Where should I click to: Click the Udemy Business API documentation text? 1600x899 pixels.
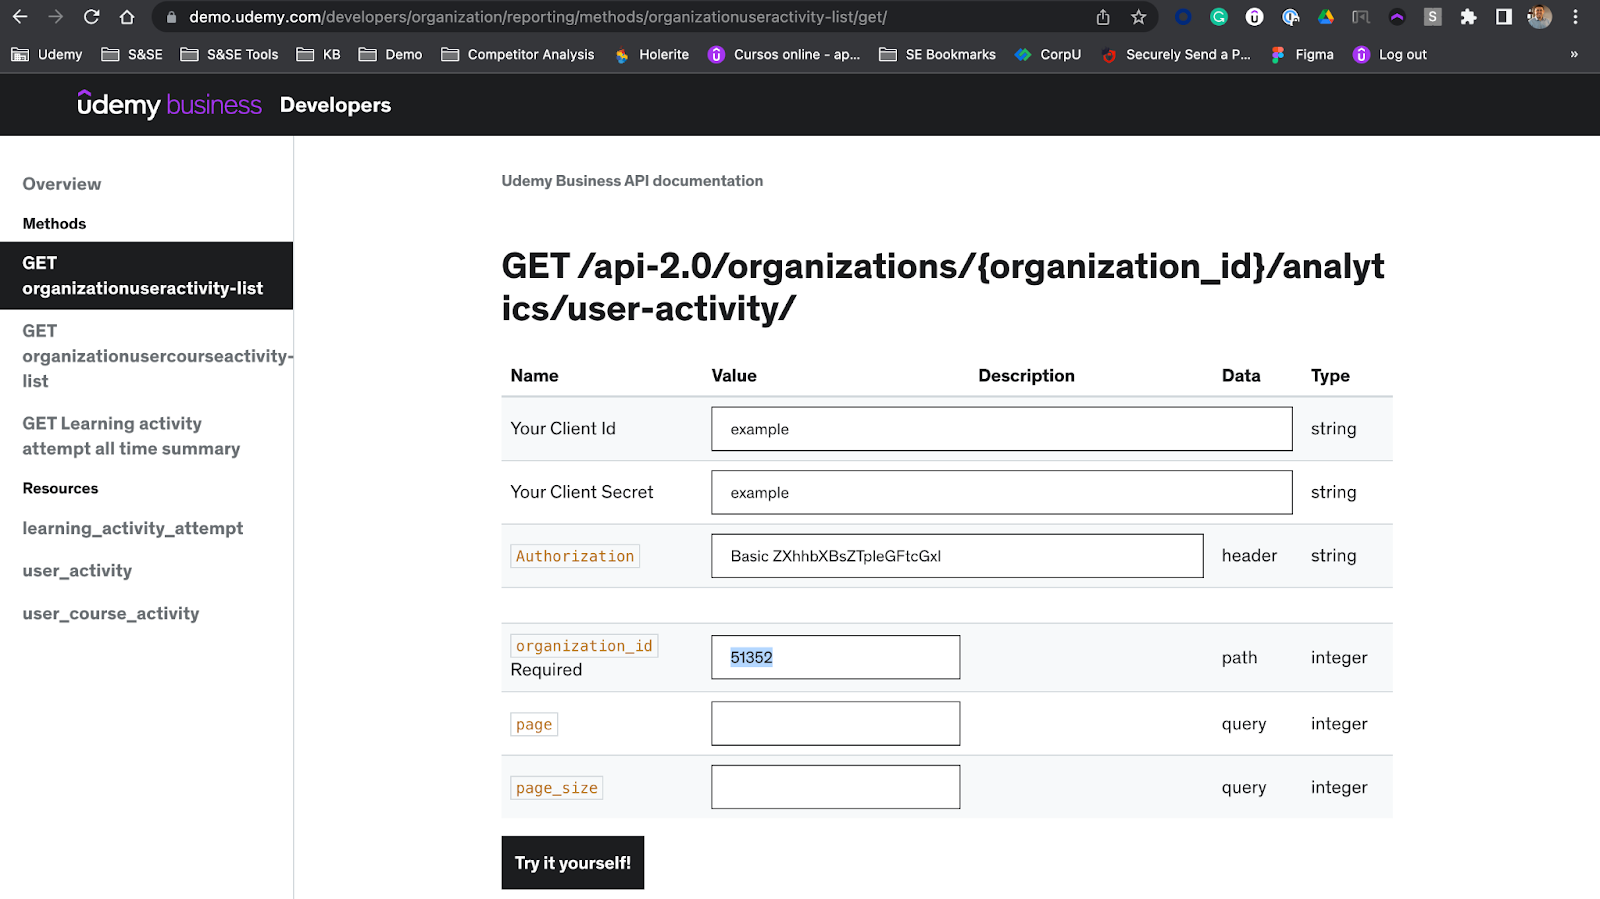(x=632, y=181)
